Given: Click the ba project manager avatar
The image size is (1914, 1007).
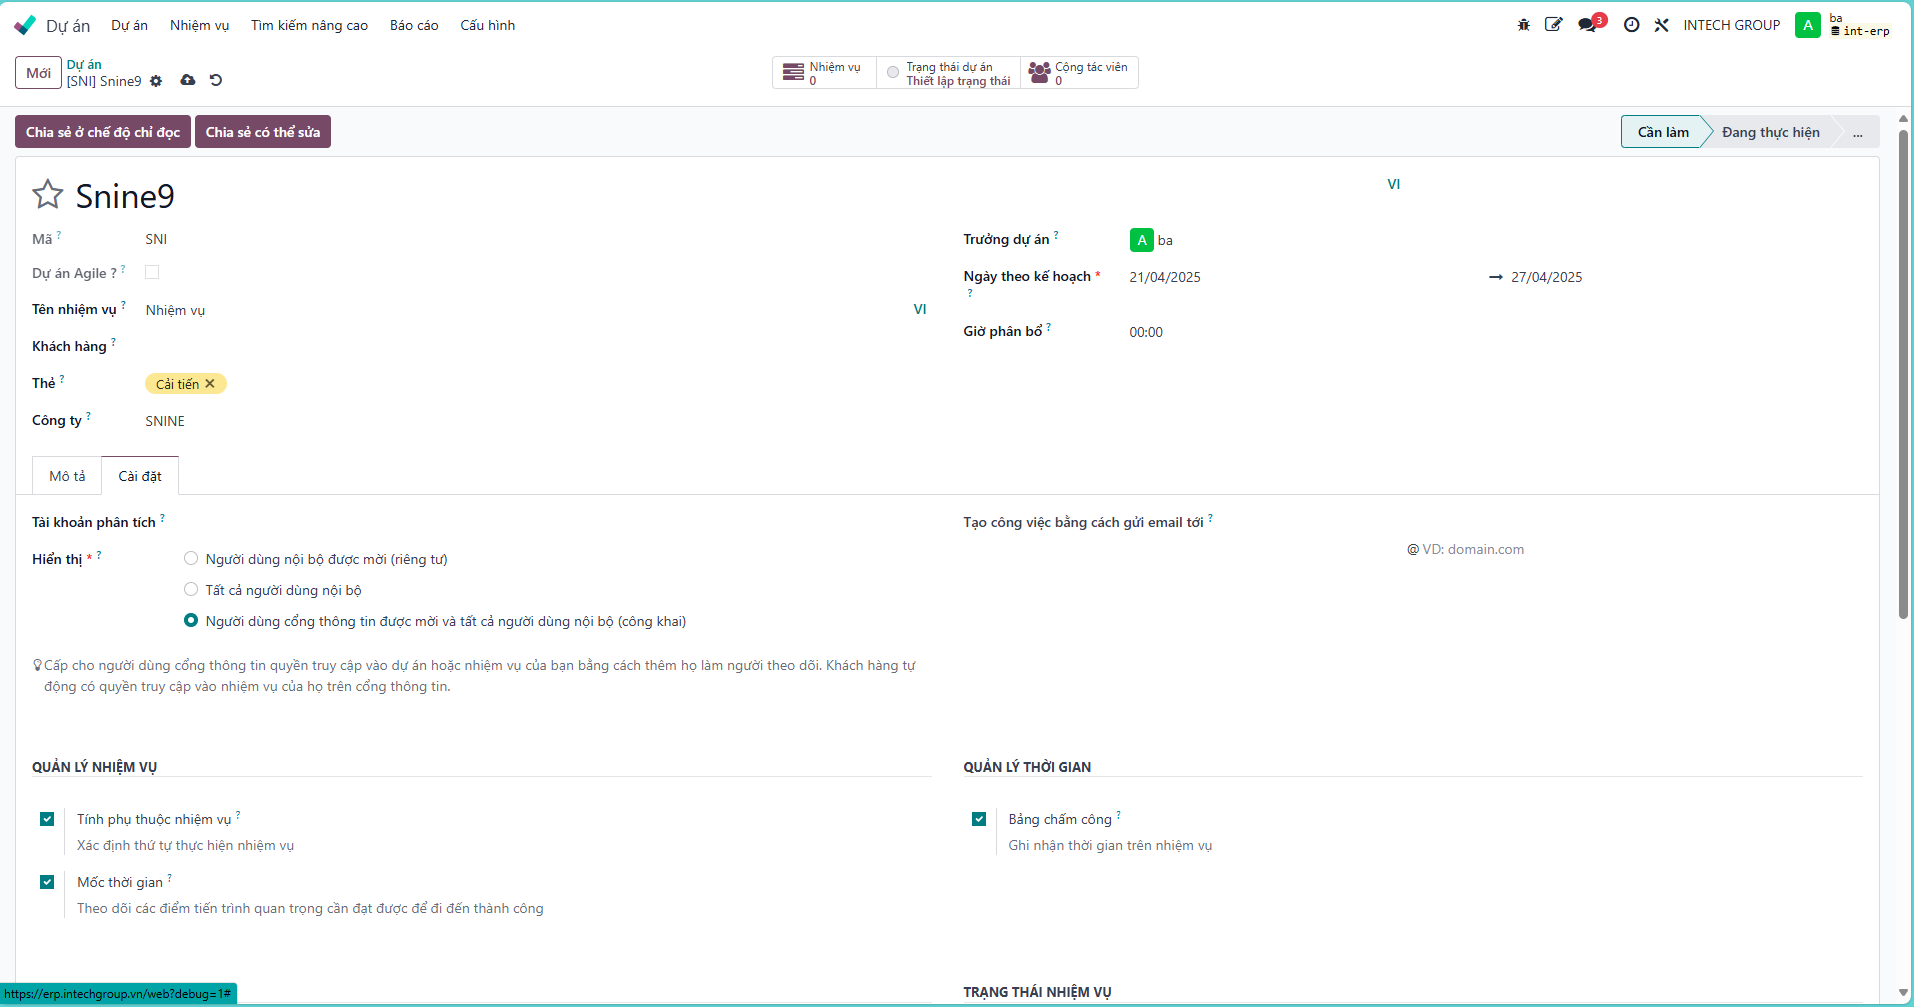Looking at the screenshot, I should [x=1141, y=240].
